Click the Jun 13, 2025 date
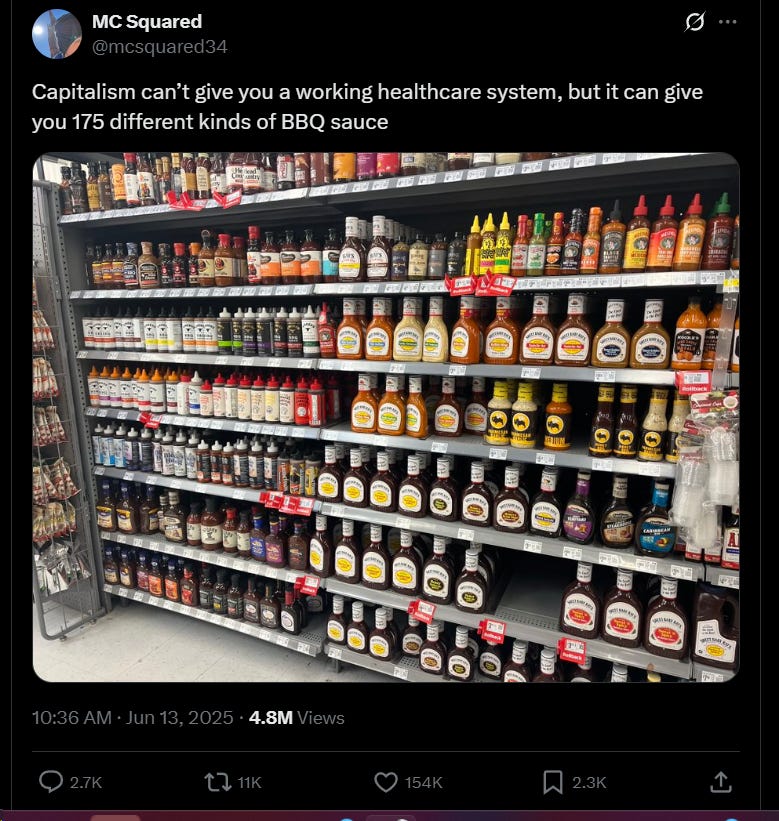779x821 pixels. tap(180, 717)
